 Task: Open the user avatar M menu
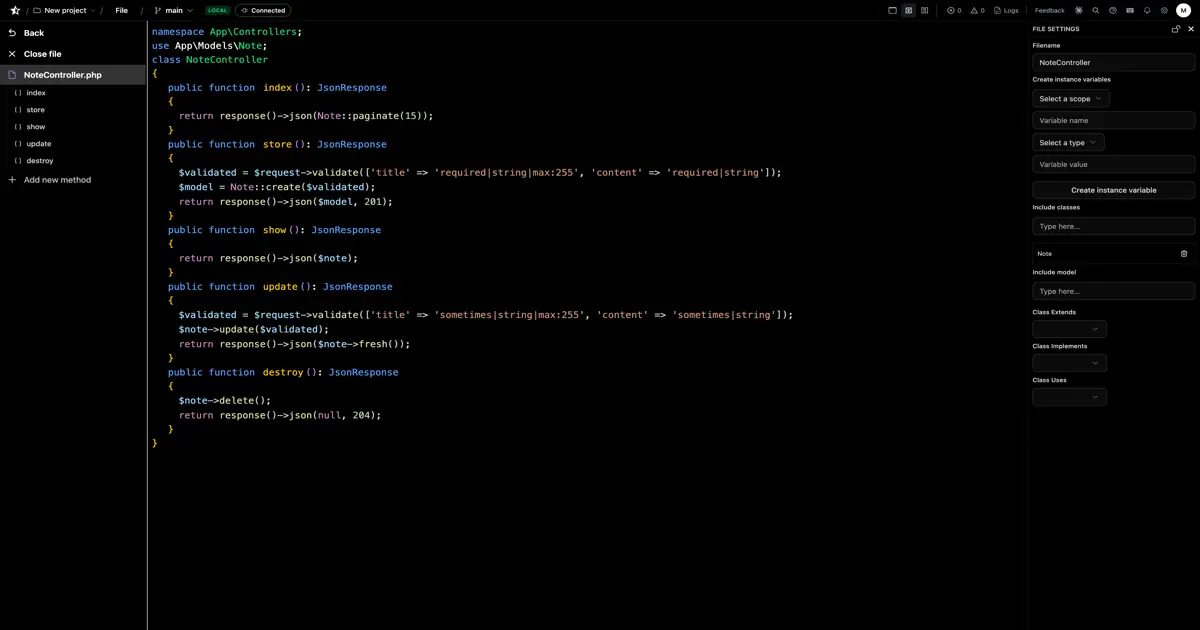point(1183,10)
